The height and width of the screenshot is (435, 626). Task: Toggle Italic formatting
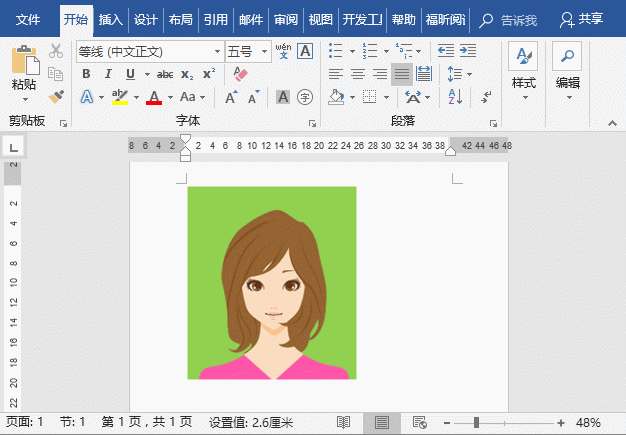click(108, 74)
